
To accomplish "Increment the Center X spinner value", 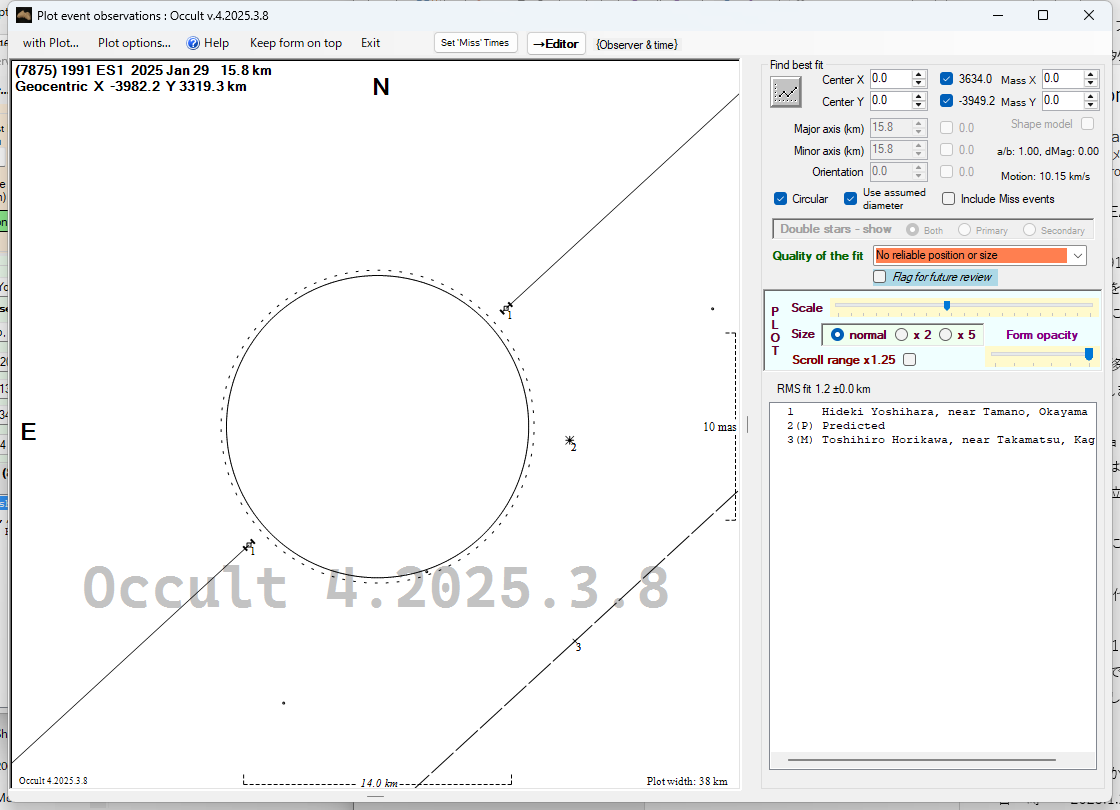I will click(x=919, y=75).
